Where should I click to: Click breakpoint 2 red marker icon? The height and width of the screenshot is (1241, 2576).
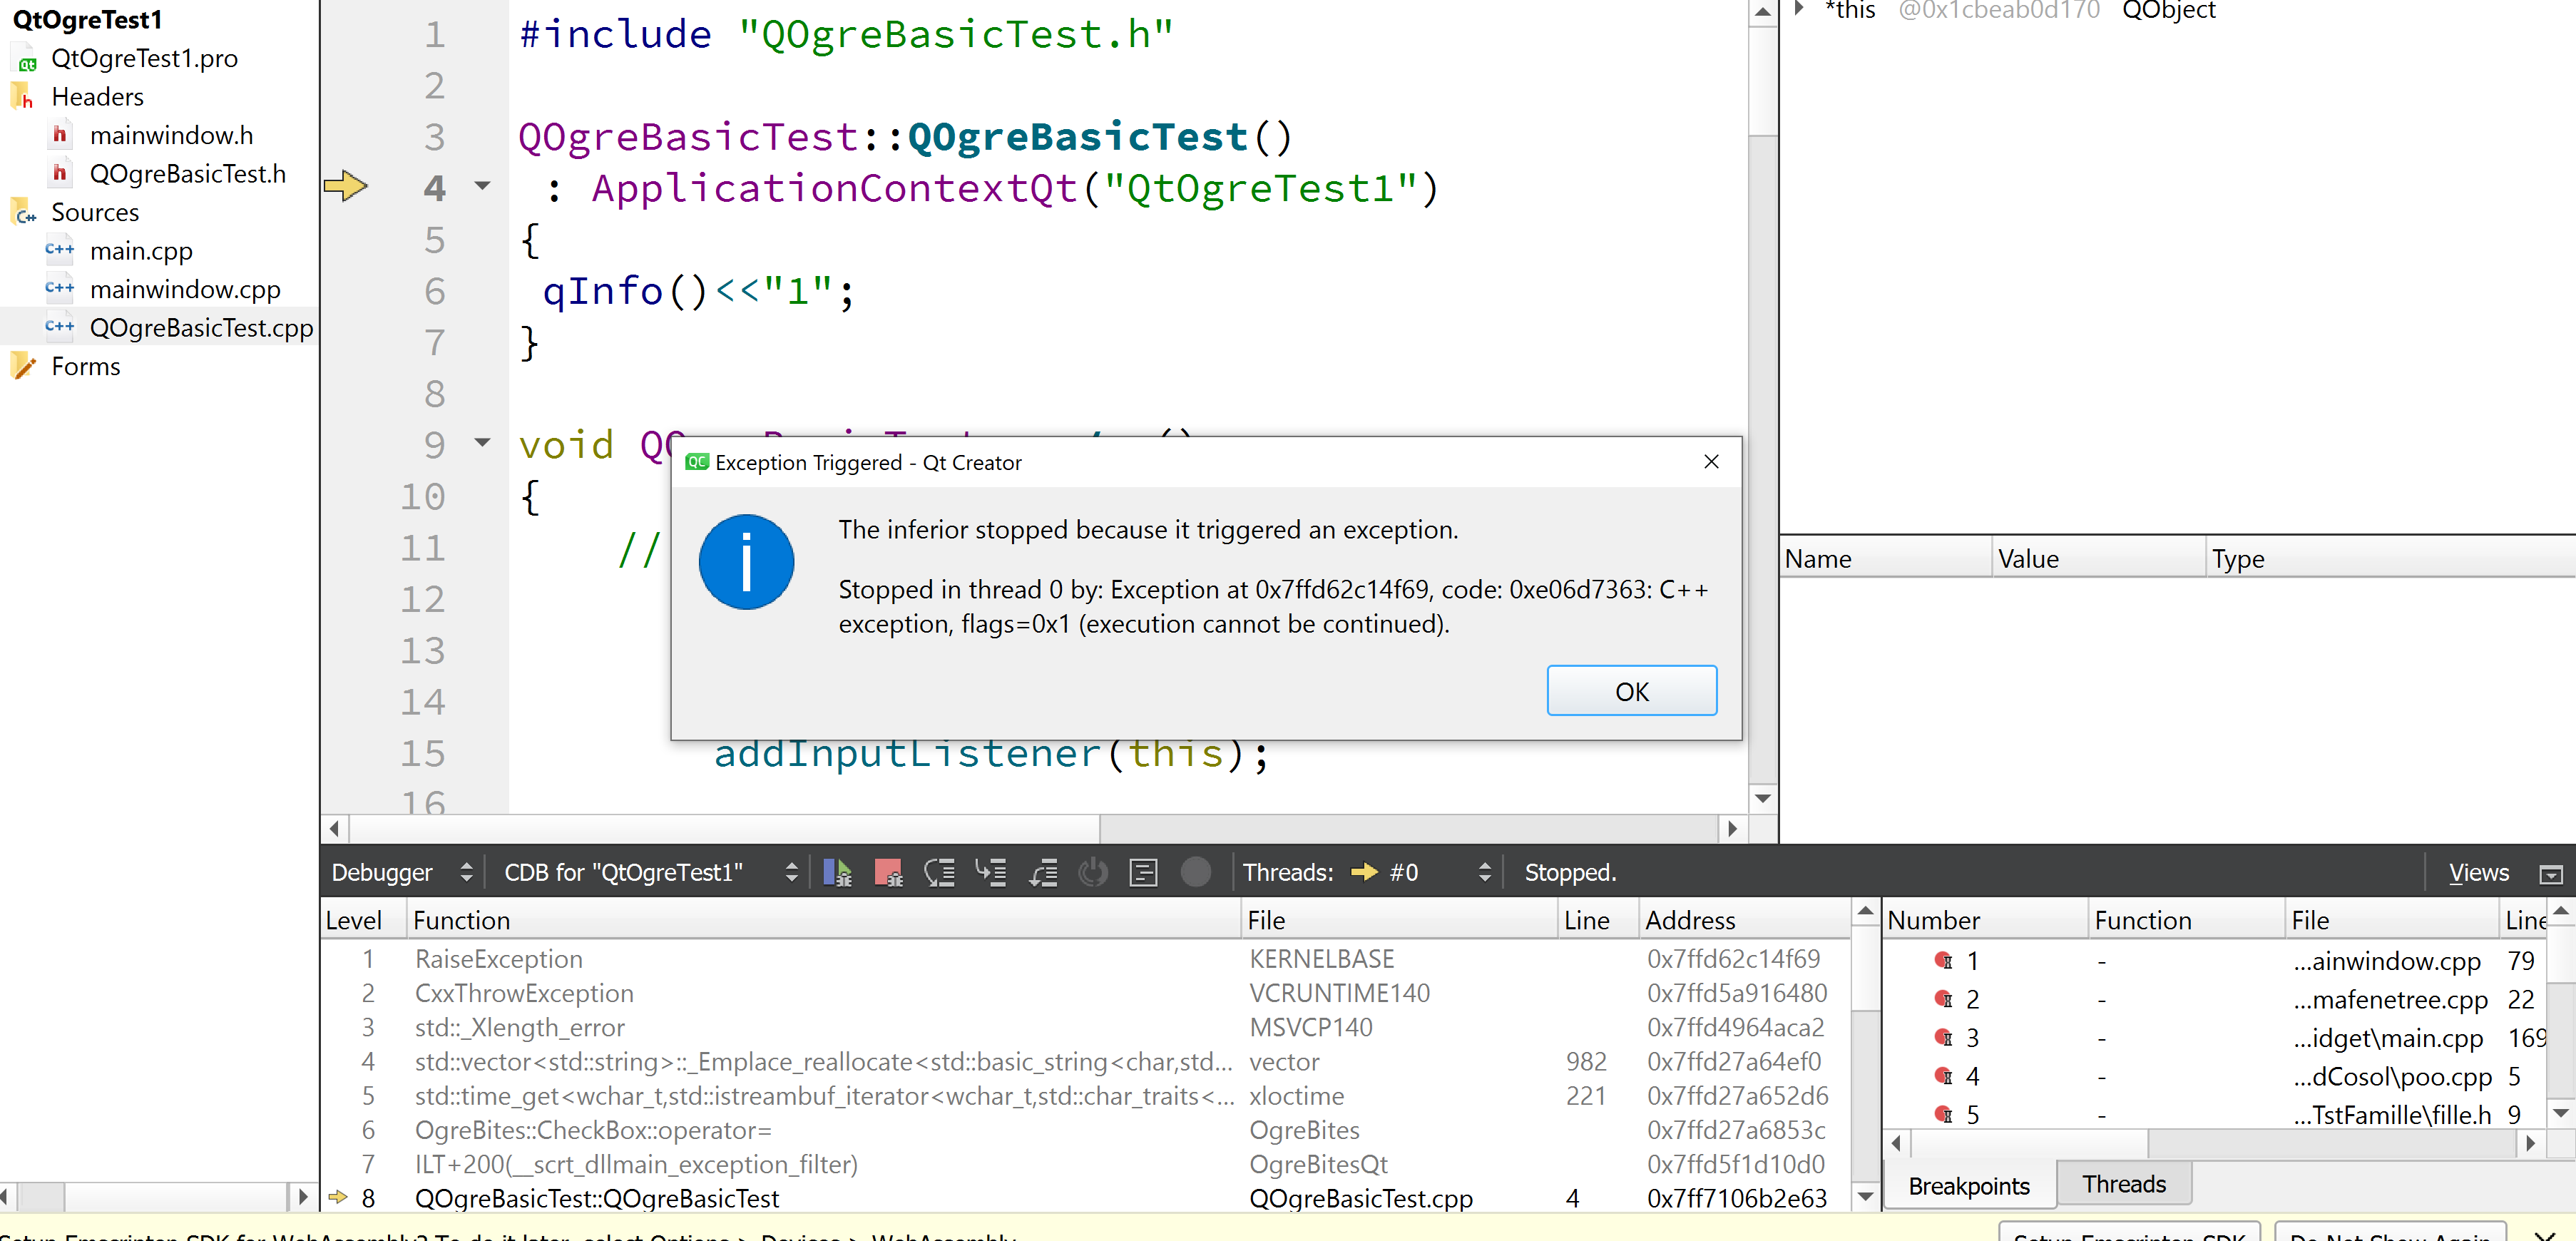[1943, 999]
